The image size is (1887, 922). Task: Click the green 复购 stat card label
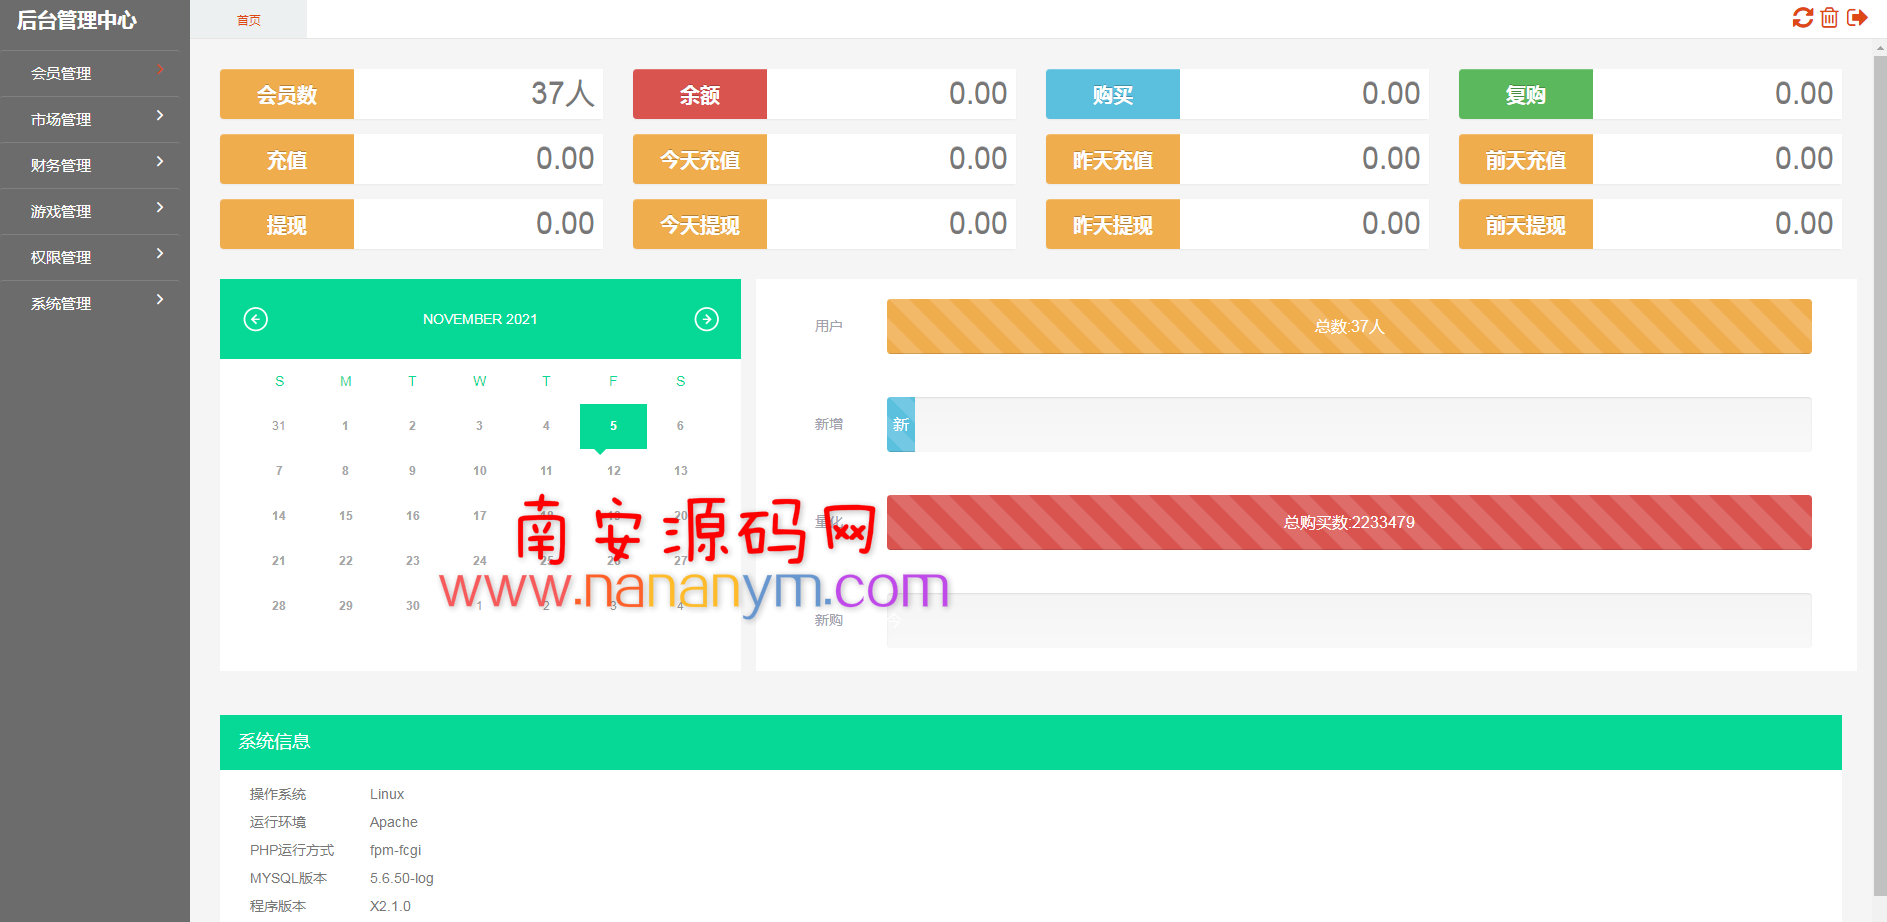pyautogui.click(x=1526, y=94)
